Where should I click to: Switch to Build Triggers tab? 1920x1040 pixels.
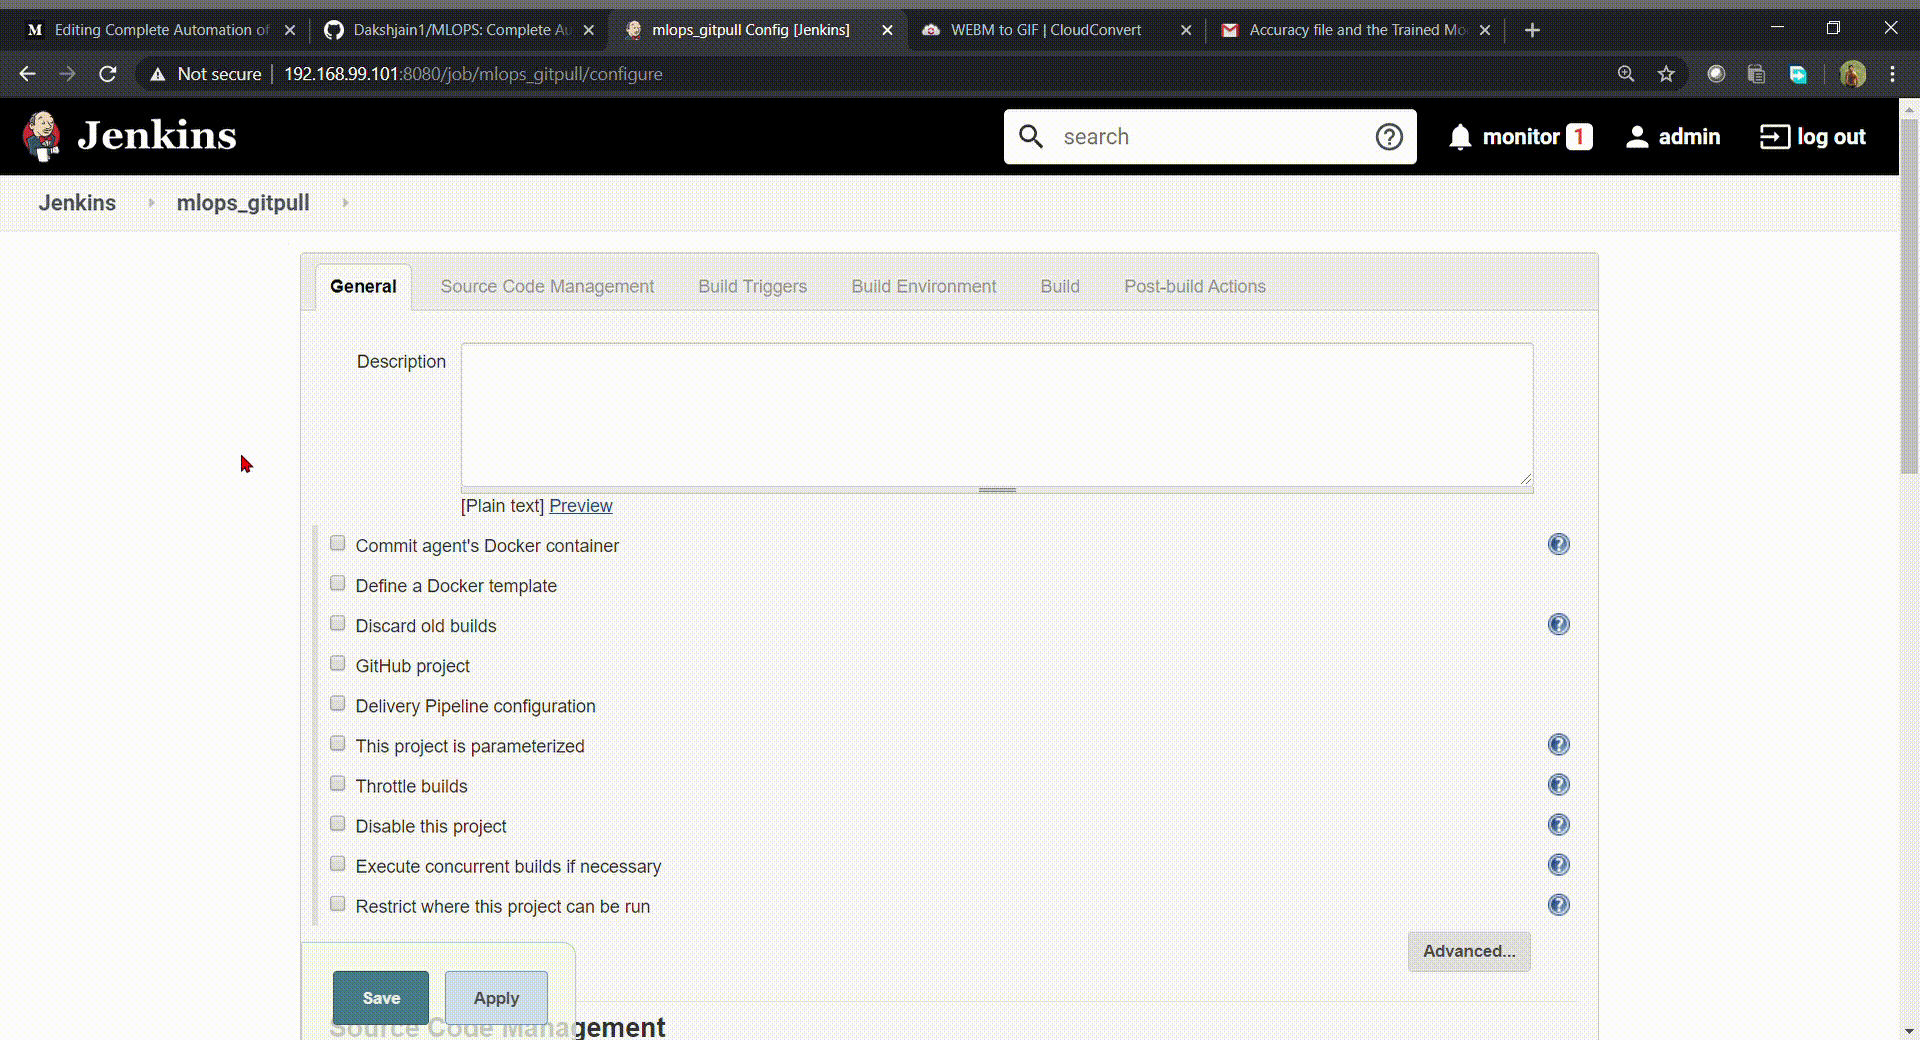(x=752, y=287)
